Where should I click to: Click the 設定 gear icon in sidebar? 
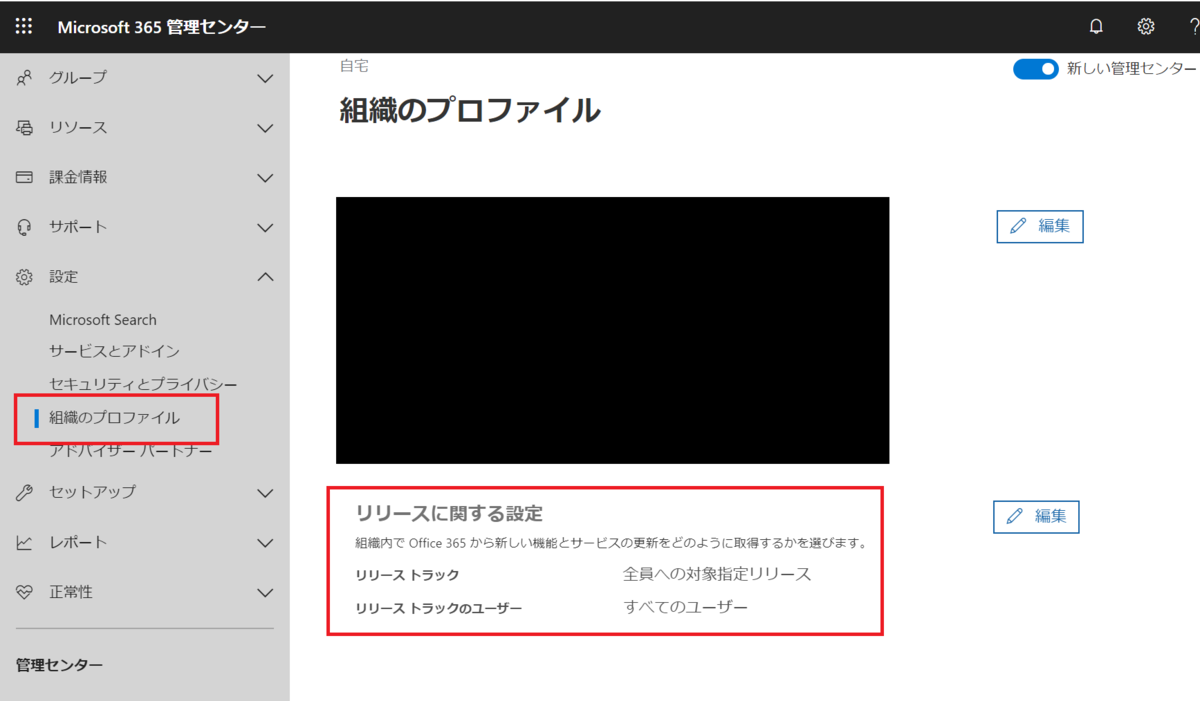pyautogui.click(x=25, y=277)
